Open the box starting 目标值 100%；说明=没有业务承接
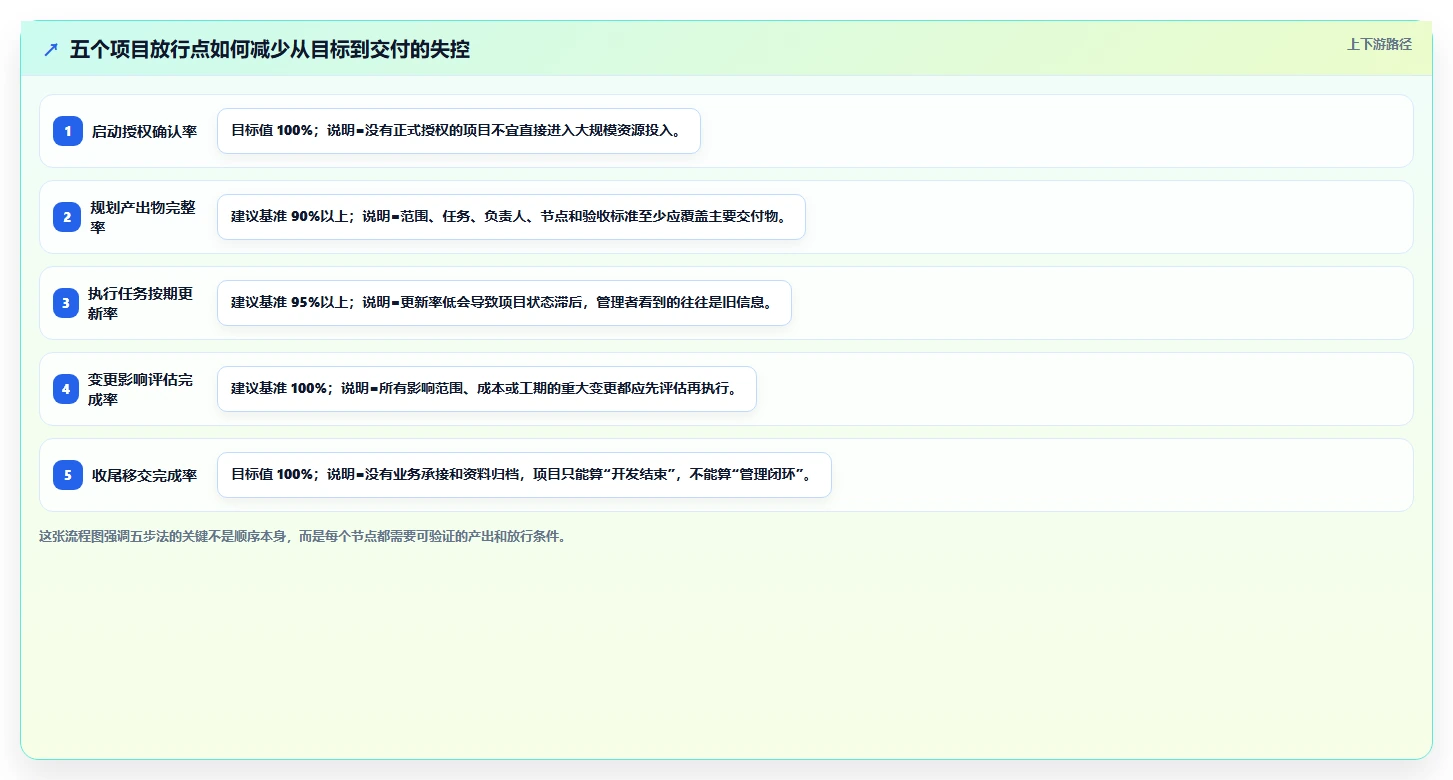 (x=524, y=475)
